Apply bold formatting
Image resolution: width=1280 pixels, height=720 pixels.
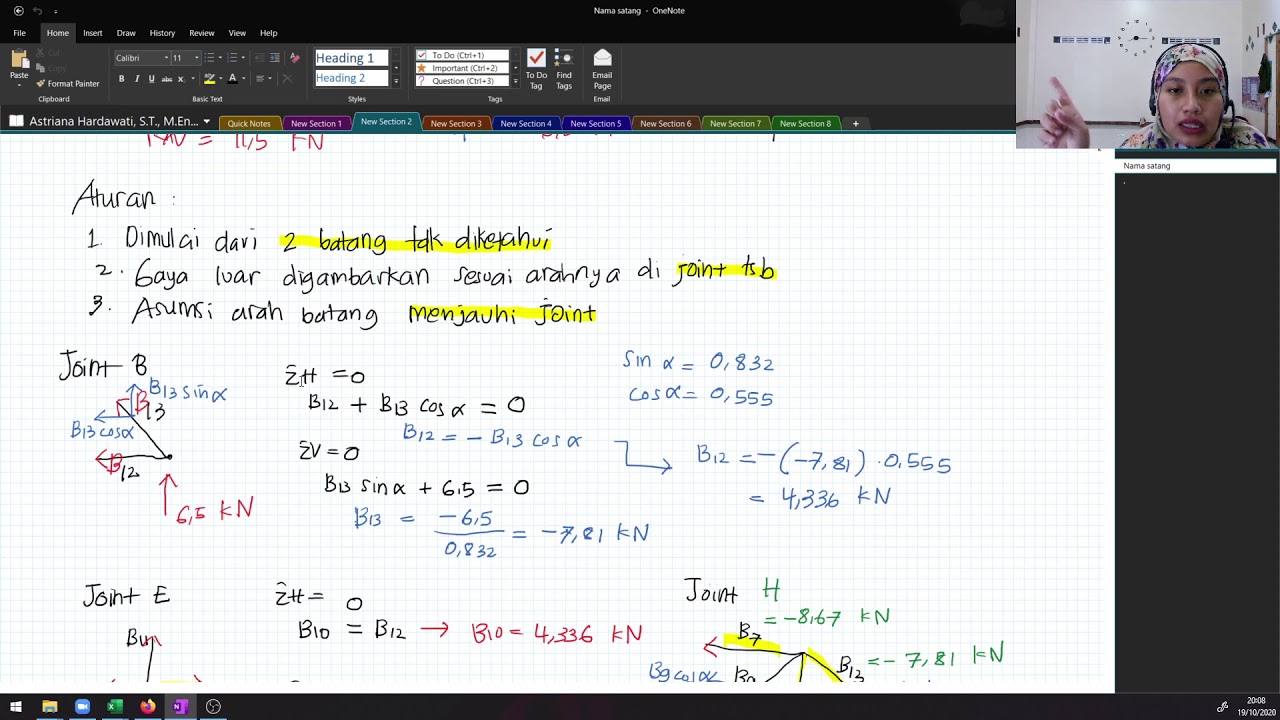121,79
